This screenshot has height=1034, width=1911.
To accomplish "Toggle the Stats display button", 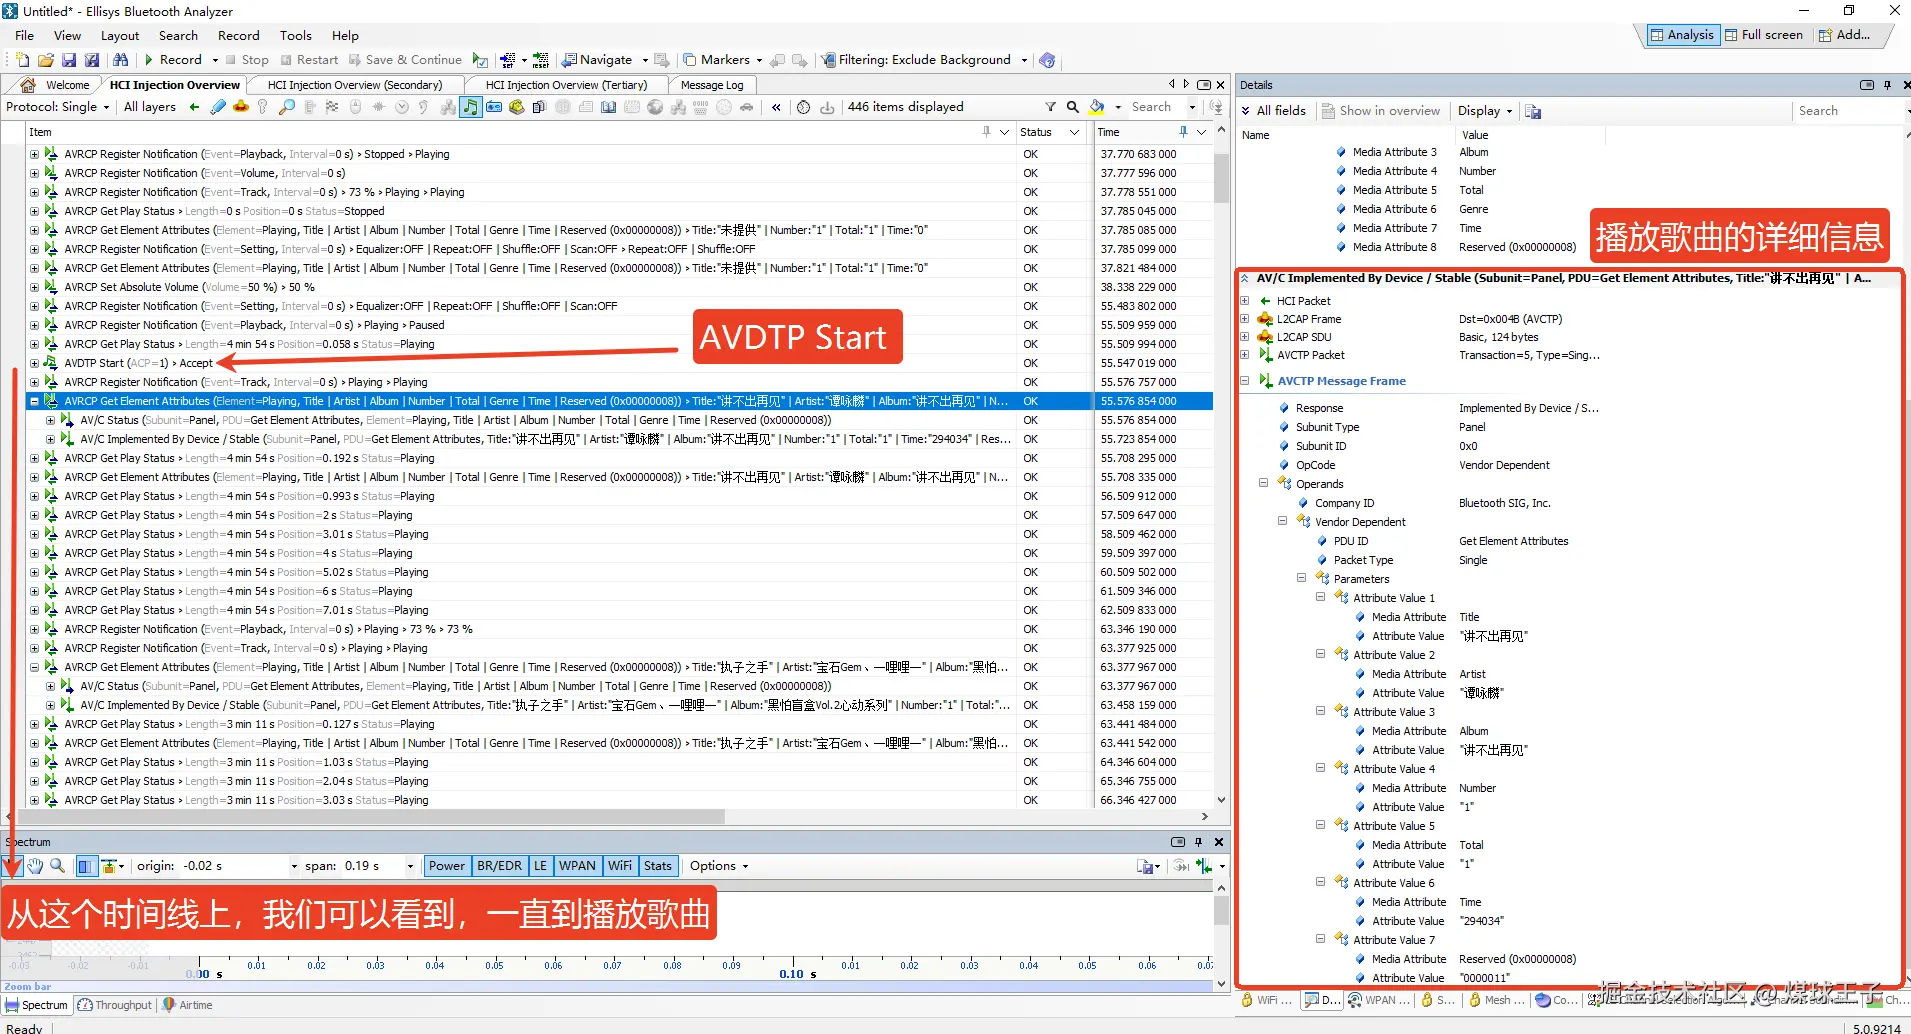I will pyautogui.click(x=658, y=866).
